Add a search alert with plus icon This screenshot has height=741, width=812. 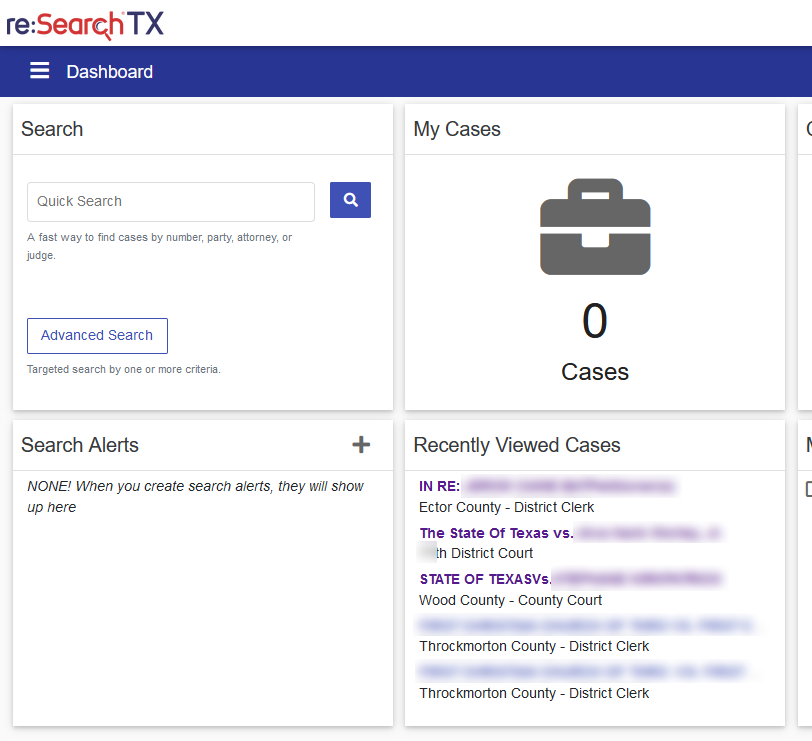[x=361, y=445]
